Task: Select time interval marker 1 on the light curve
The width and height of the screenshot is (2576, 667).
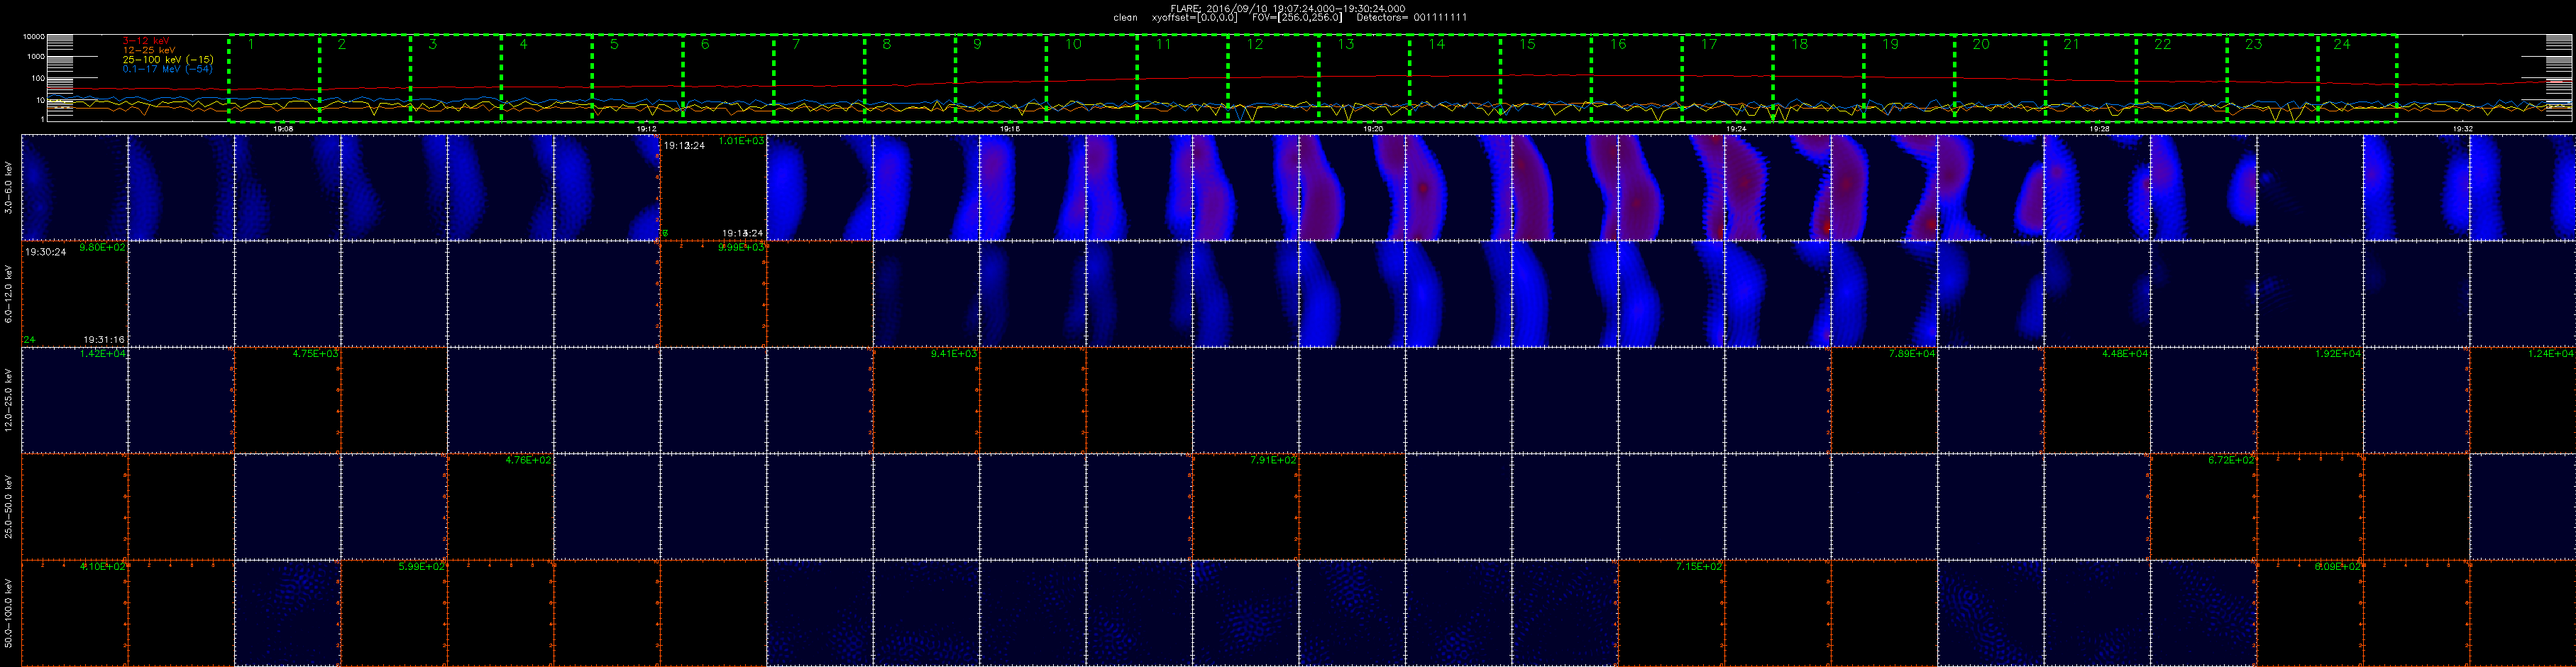Action: [x=251, y=44]
